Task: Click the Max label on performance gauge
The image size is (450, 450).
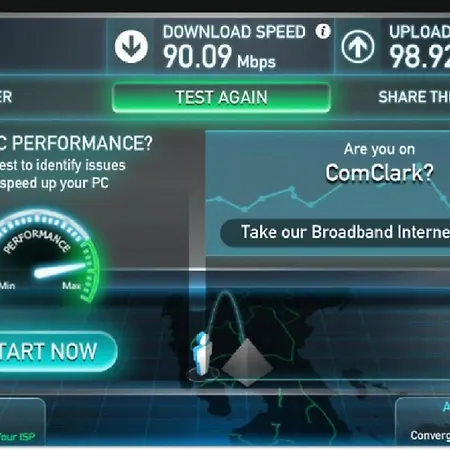Action: tap(71, 286)
